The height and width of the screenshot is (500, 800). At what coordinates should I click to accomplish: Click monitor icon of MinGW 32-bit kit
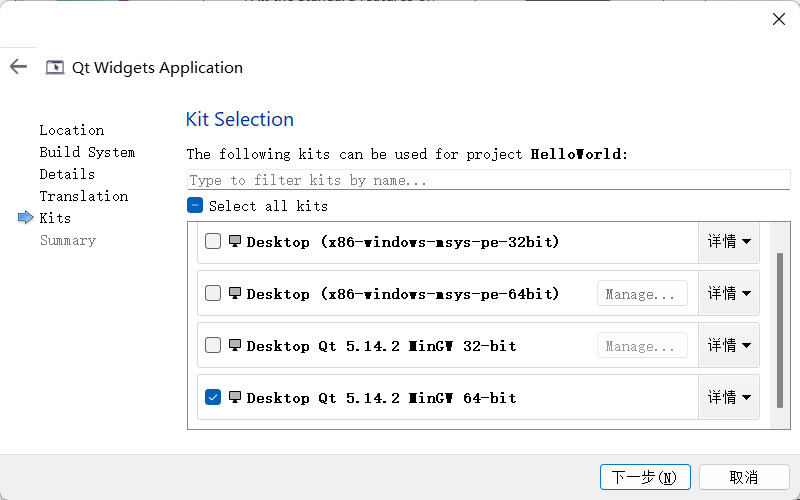point(235,345)
